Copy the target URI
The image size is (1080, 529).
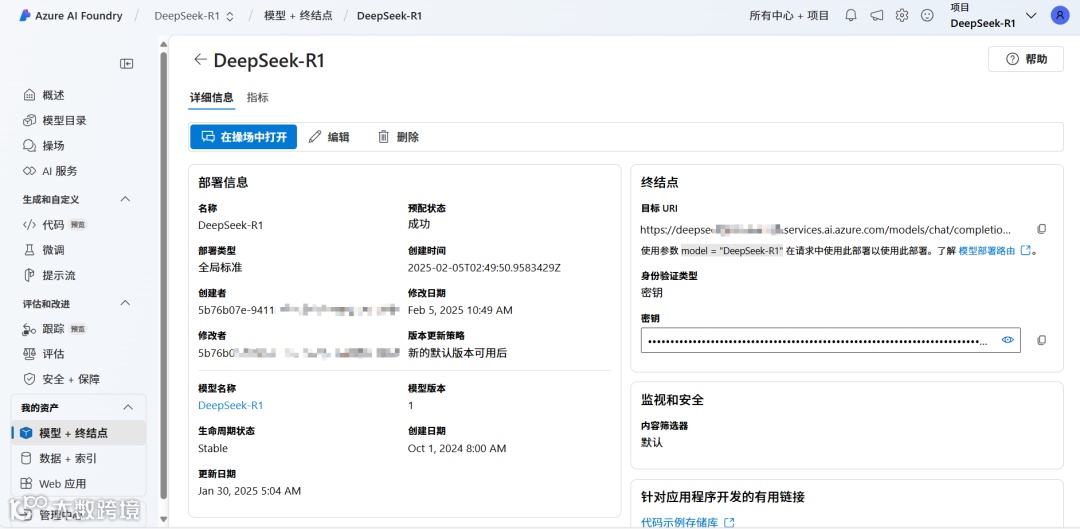coord(1041,229)
